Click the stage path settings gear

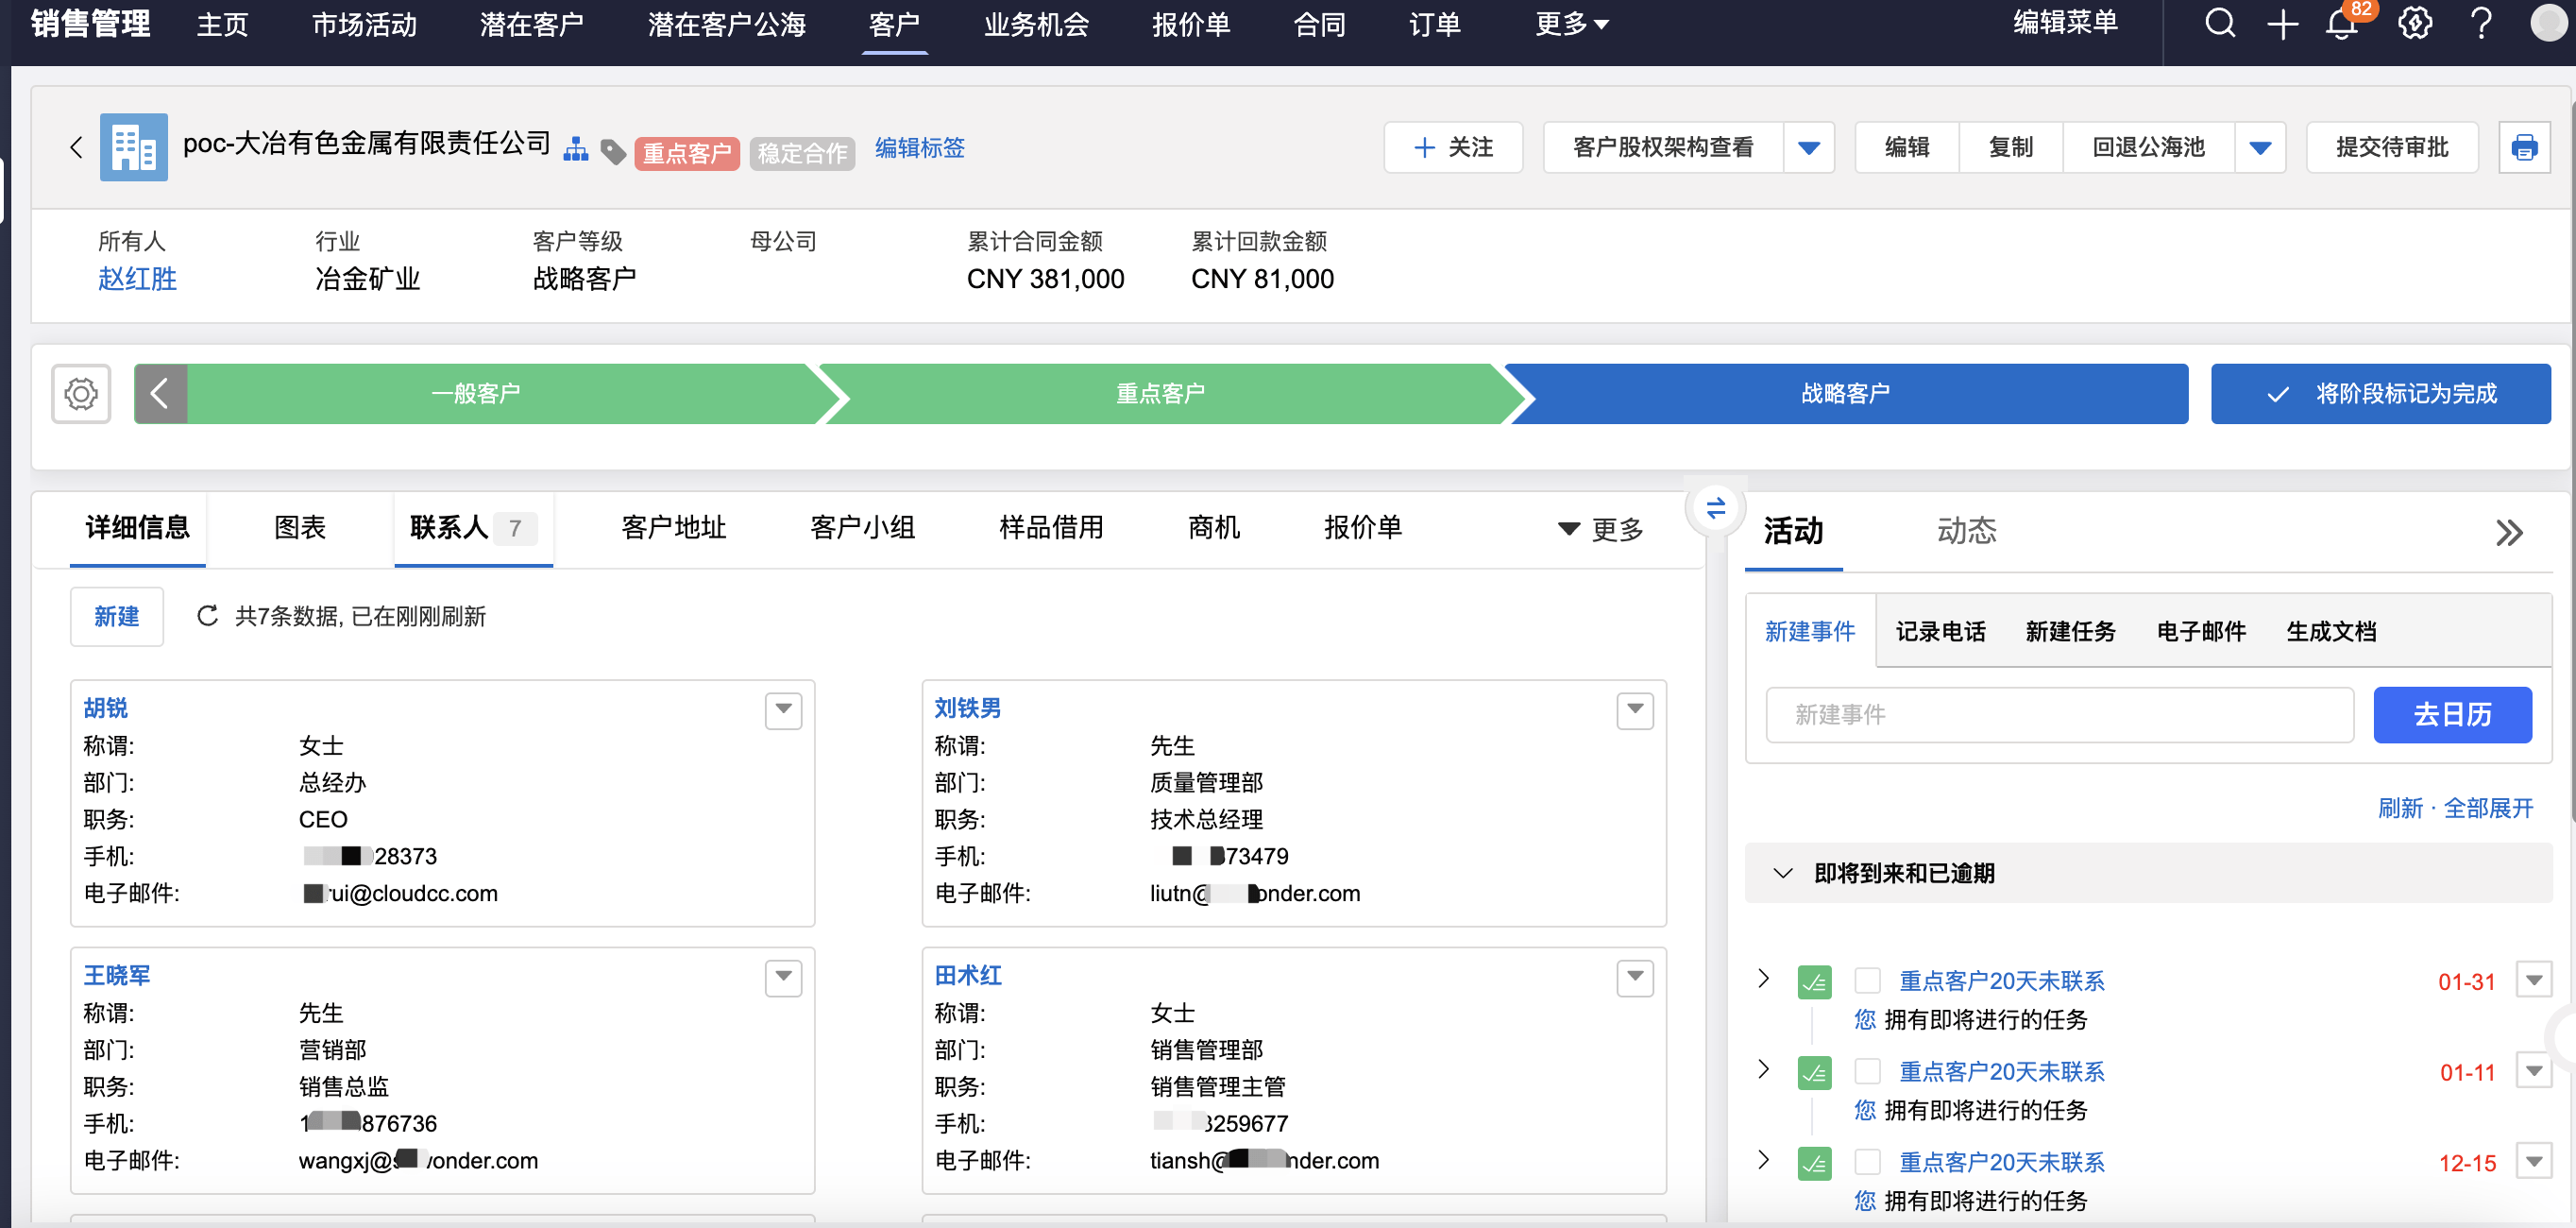point(81,394)
